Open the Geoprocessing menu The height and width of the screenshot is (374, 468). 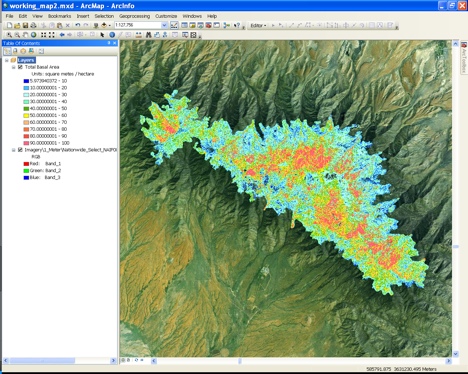click(134, 16)
